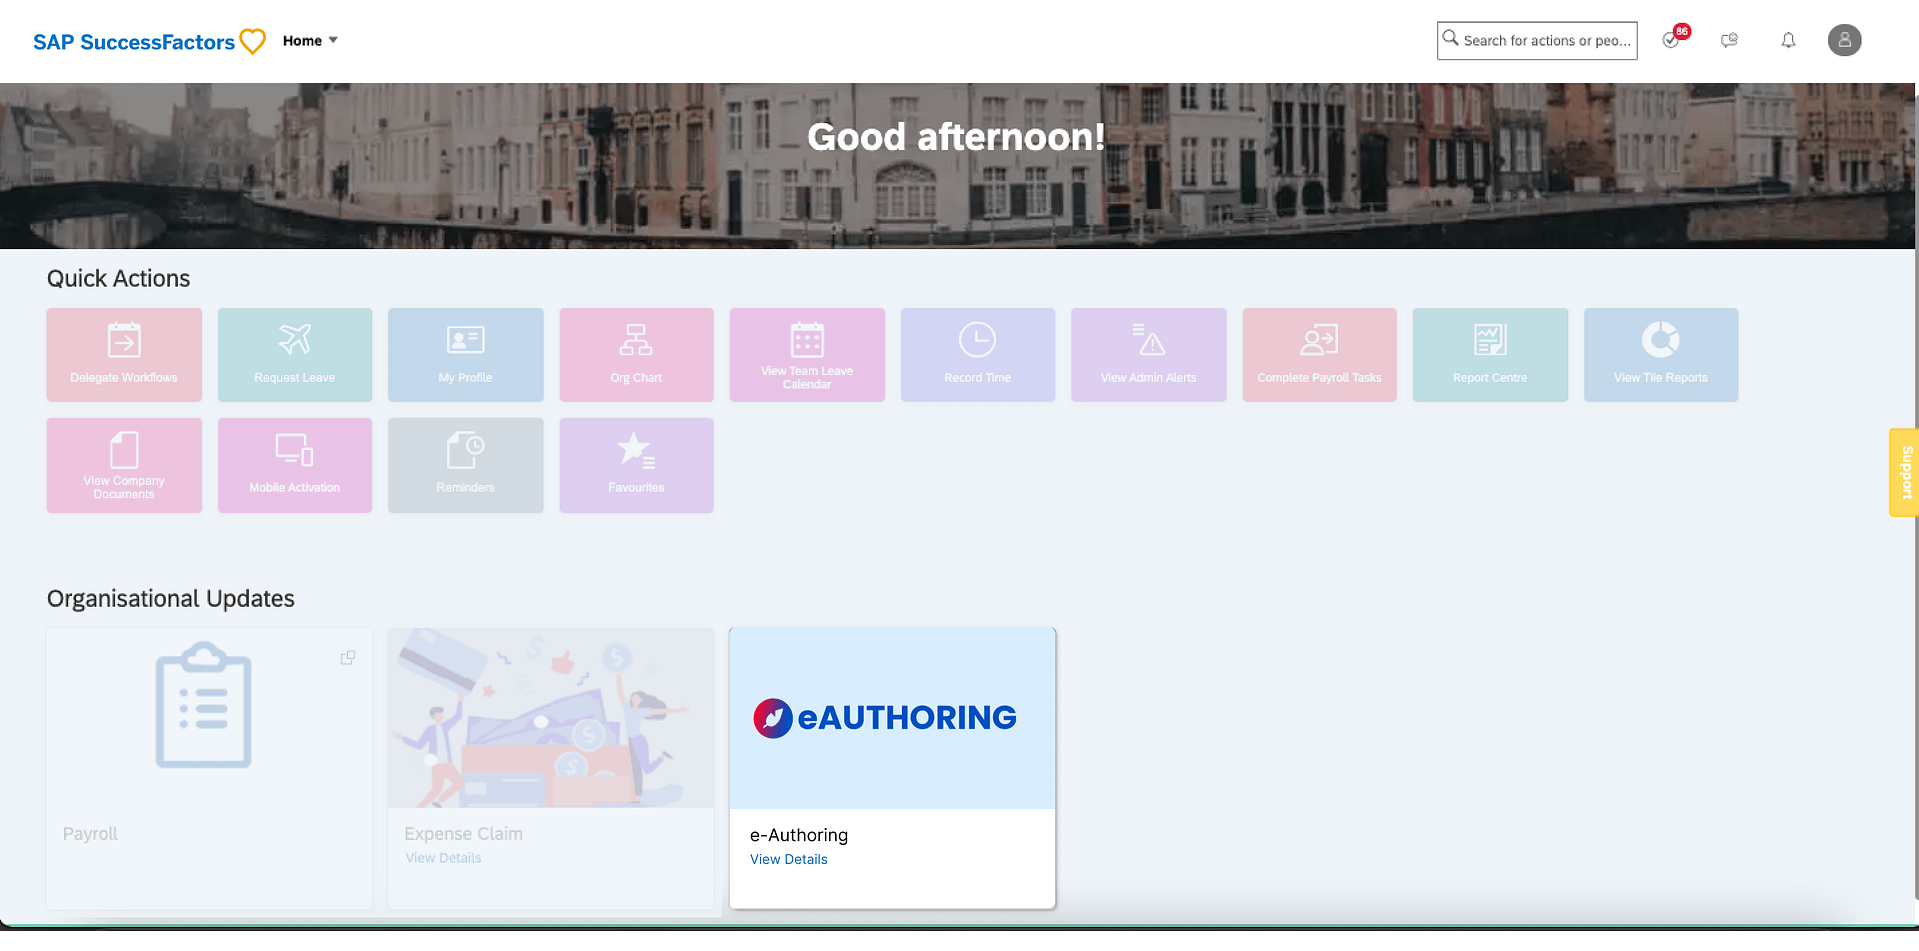Click the Reminders quick action tile
Image resolution: width=1919 pixels, height=951 pixels.
point(465,465)
